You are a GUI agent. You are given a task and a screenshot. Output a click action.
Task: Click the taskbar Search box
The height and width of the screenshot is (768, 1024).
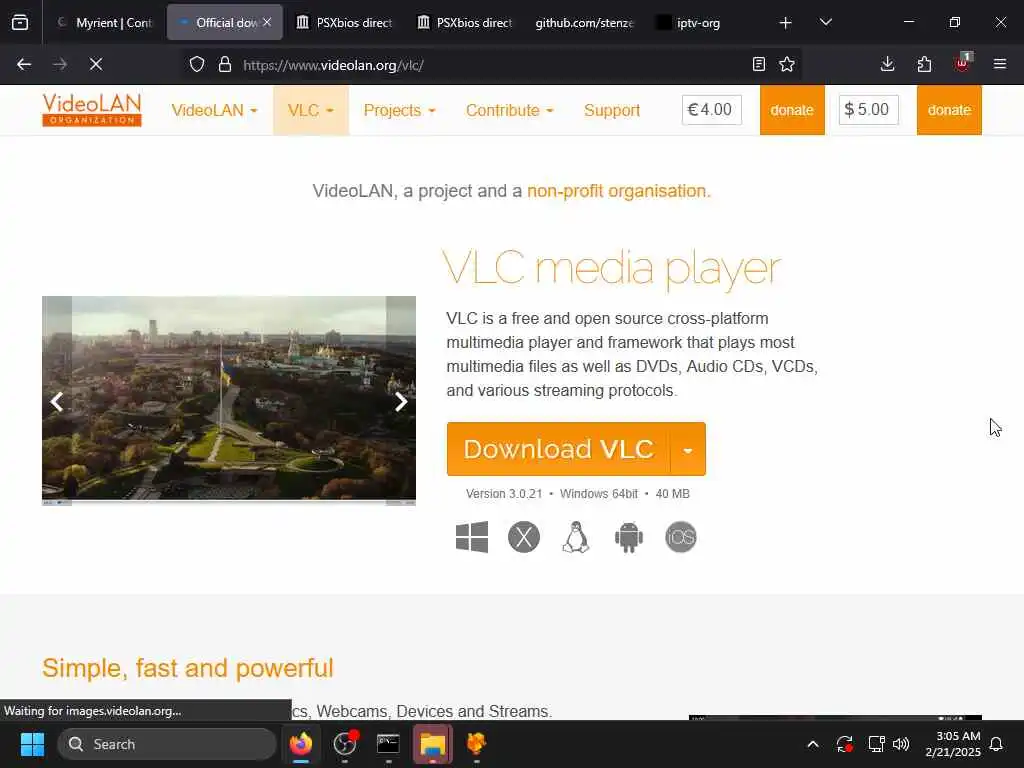pyautogui.click(x=167, y=744)
